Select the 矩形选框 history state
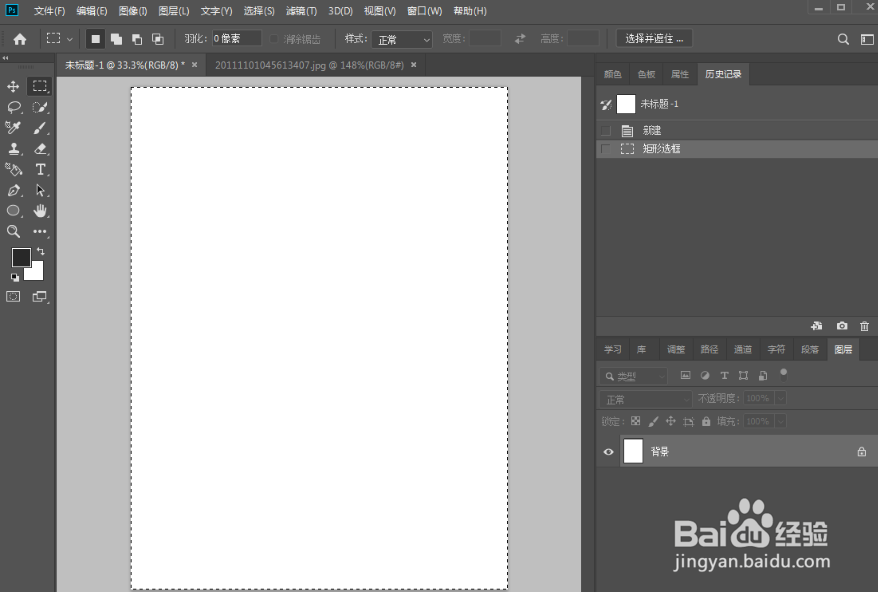Screen dimensions: 878x592 737,148
